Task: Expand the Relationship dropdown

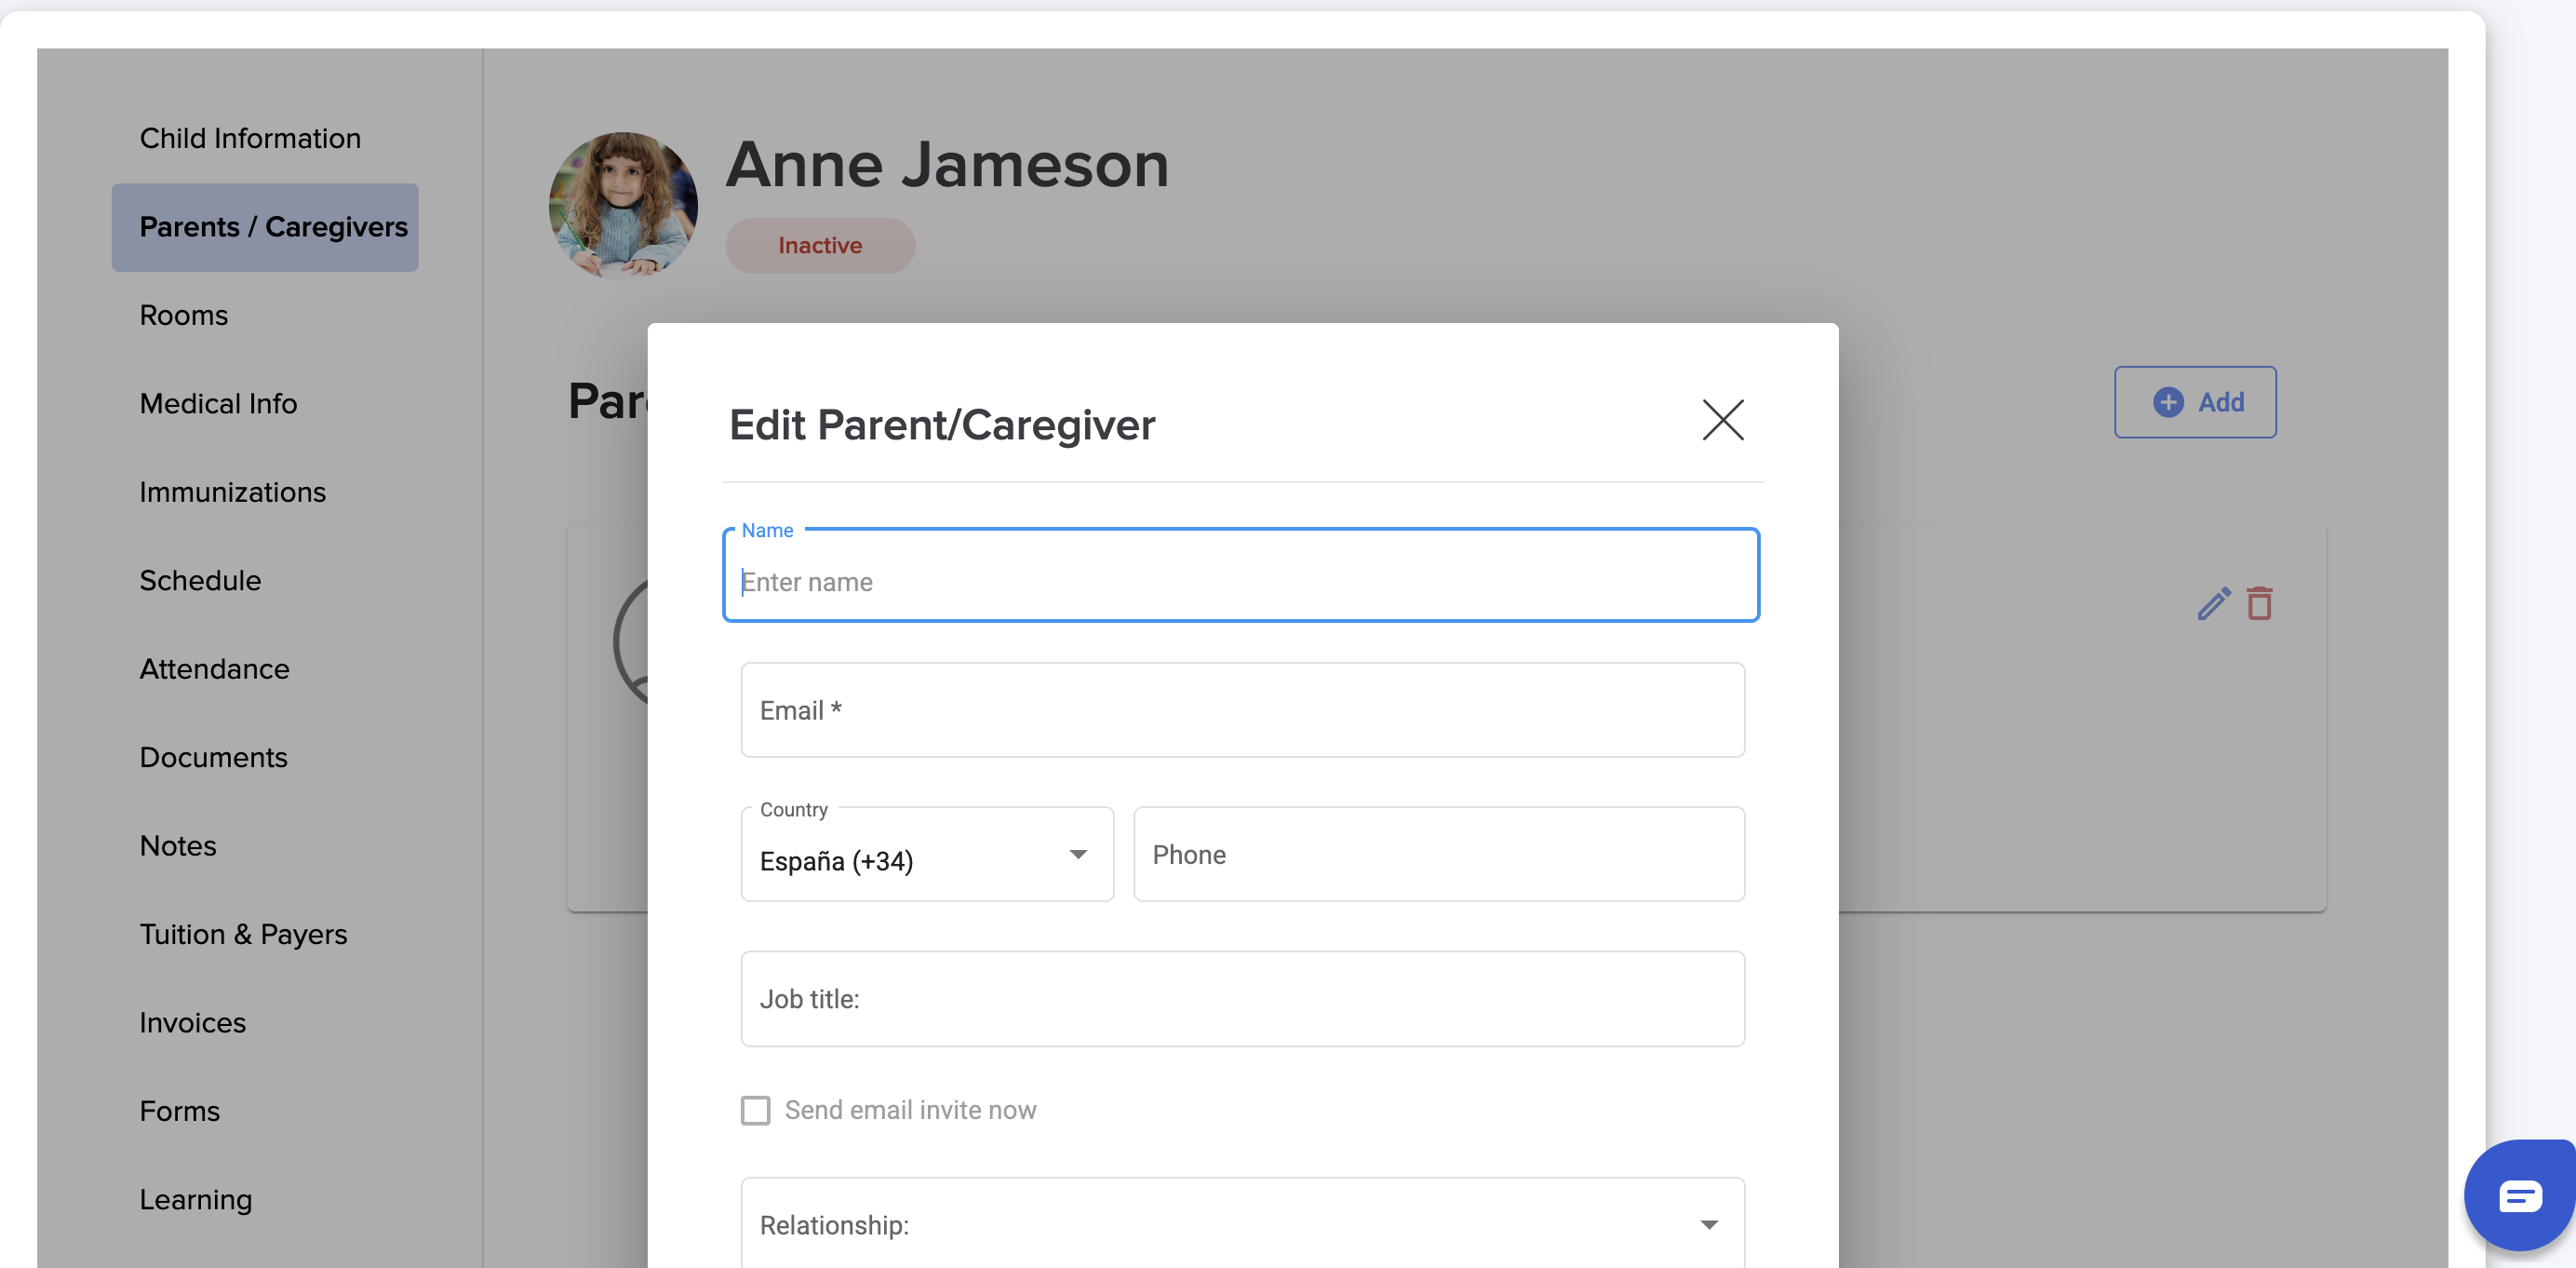Action: [x=1242, y=1224]
